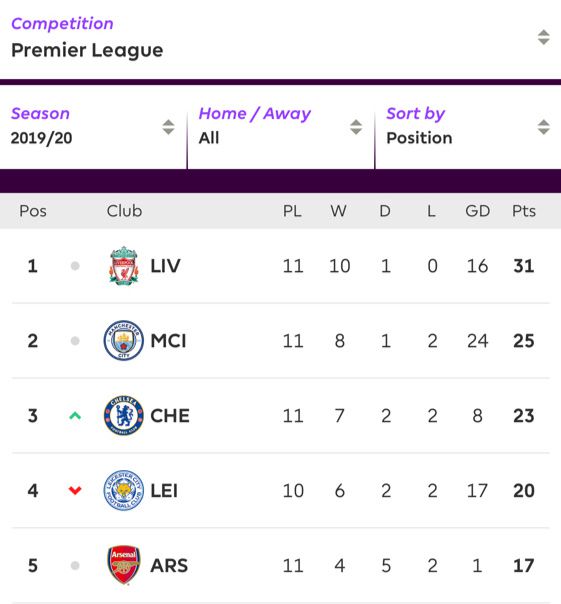Open the LIV team link

coord(165,266)
